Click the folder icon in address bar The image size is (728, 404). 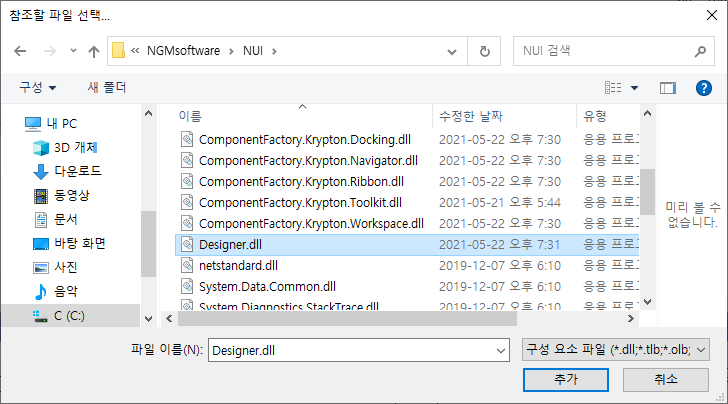pyautogui.click(x=119, y=51)
